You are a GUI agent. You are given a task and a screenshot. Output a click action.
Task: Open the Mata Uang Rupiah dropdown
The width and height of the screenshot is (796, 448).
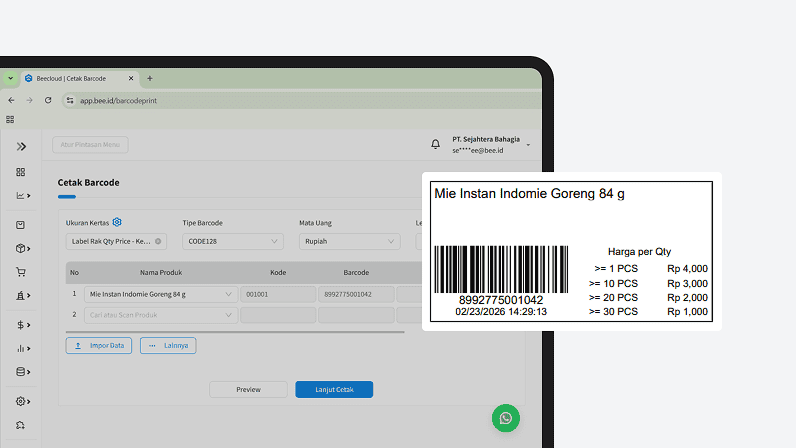(x=349, y=241)
